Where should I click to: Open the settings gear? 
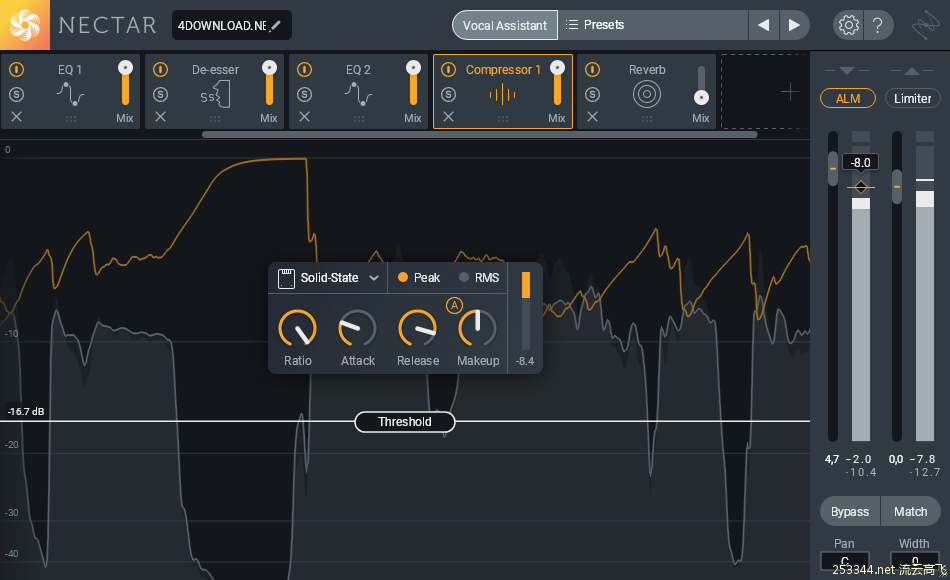[848, 25]
